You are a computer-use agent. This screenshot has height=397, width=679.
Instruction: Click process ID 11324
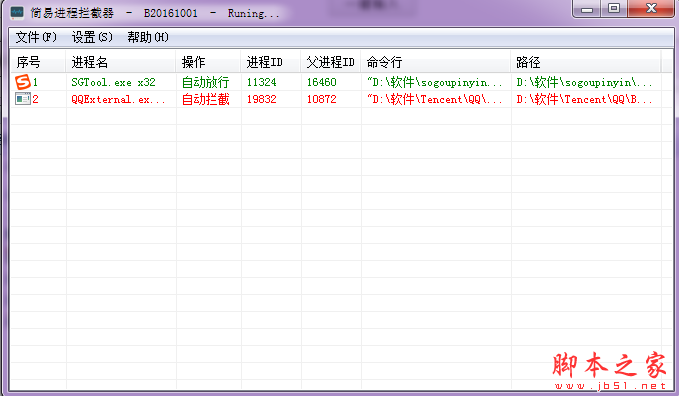(262, 82)
